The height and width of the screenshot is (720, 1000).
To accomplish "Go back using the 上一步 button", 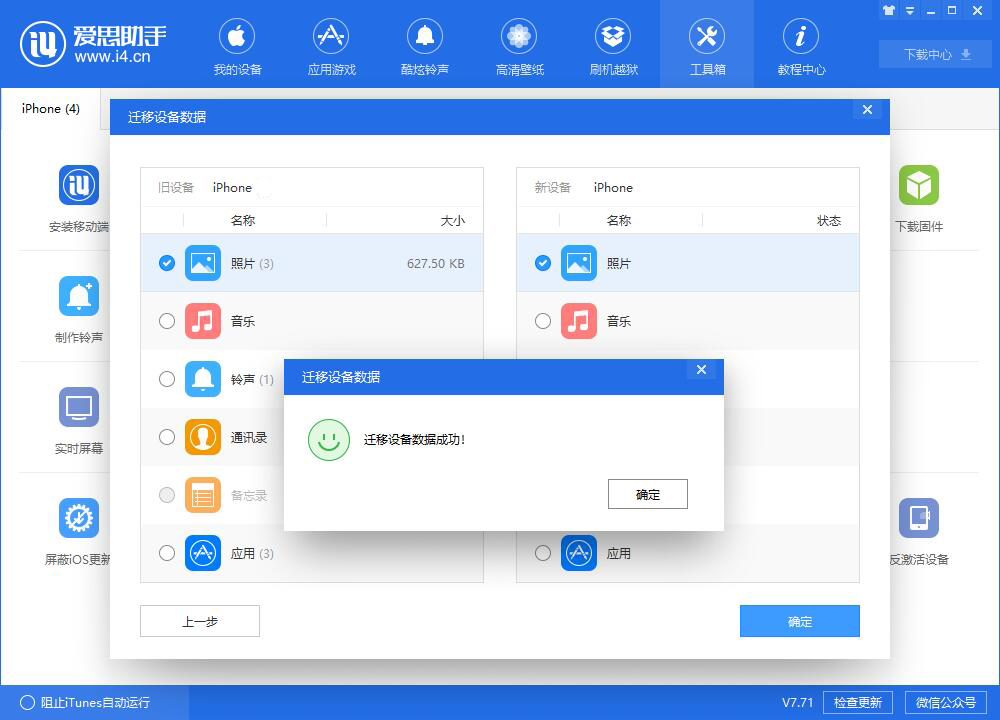I will (x=199, y=620).
